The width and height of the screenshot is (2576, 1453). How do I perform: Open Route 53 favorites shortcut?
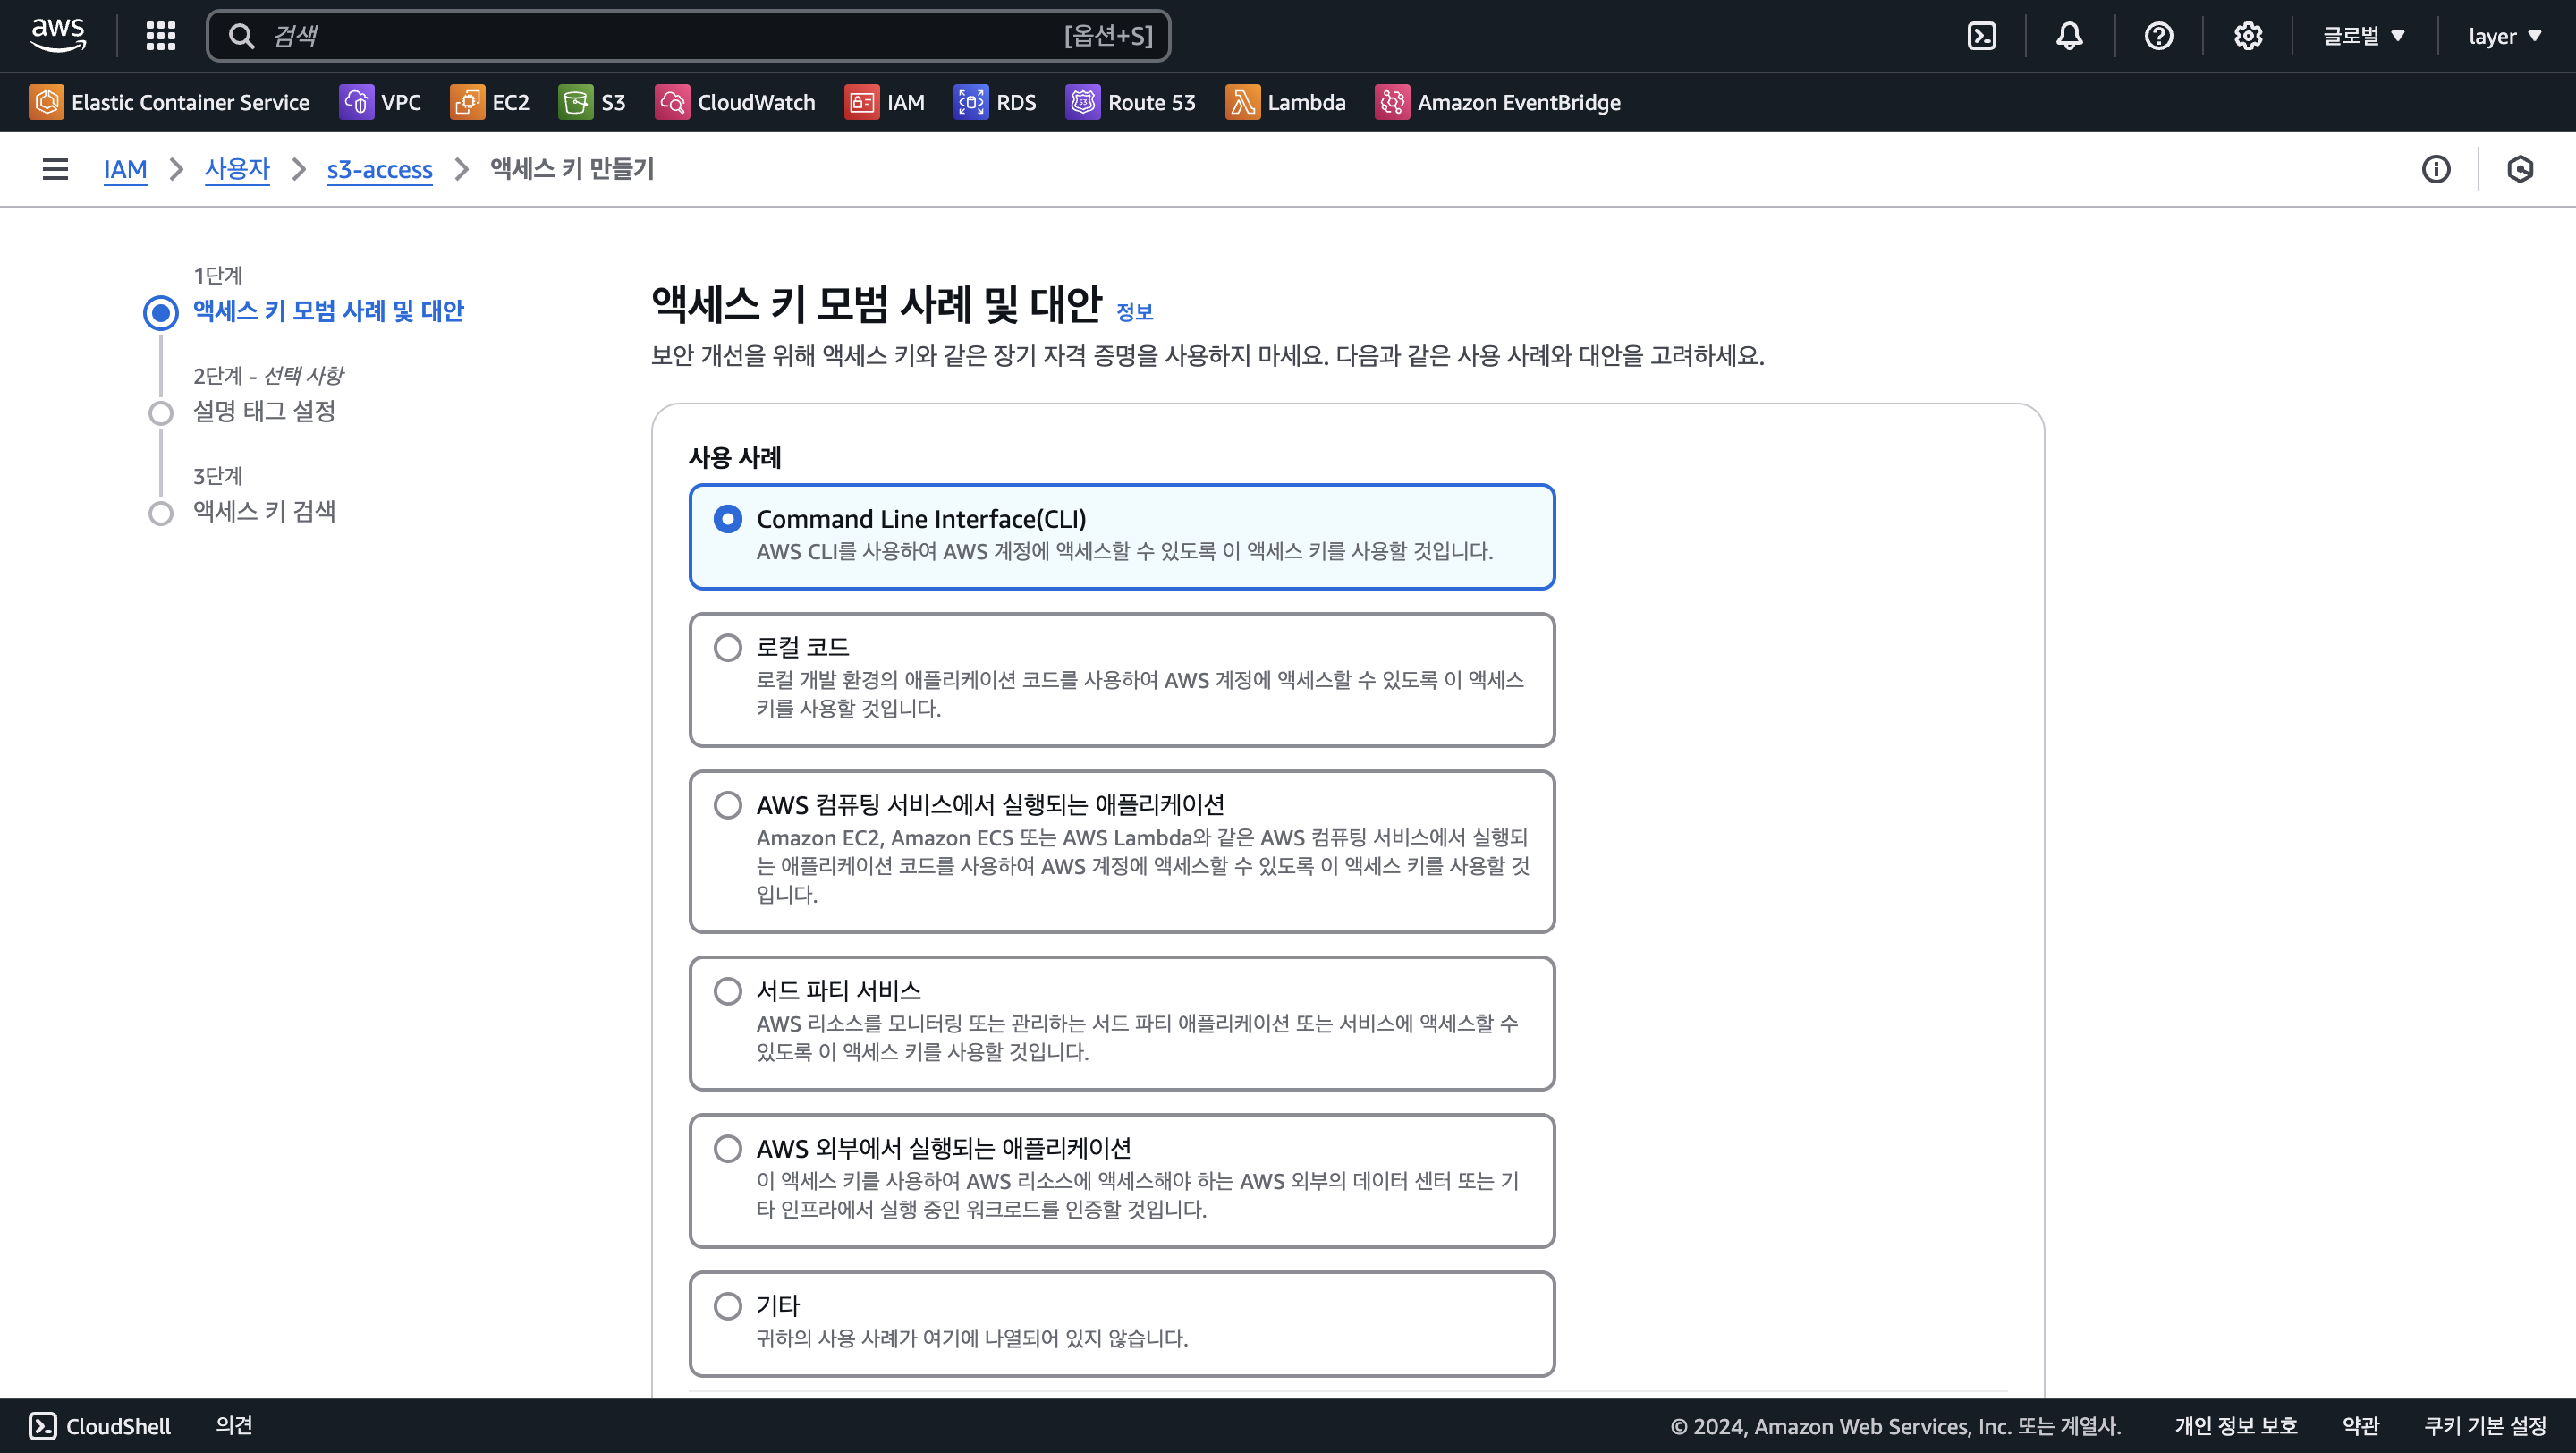point(1131,102)
